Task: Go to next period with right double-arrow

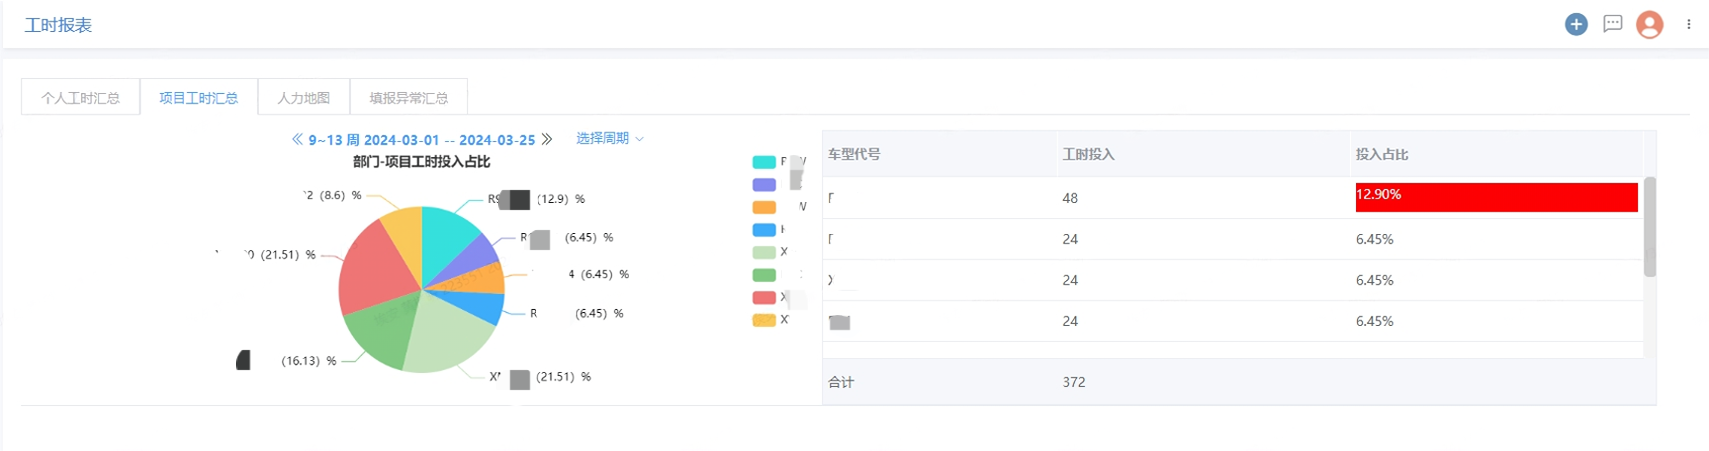Action: pyautogui.click(x=547, y=139)
